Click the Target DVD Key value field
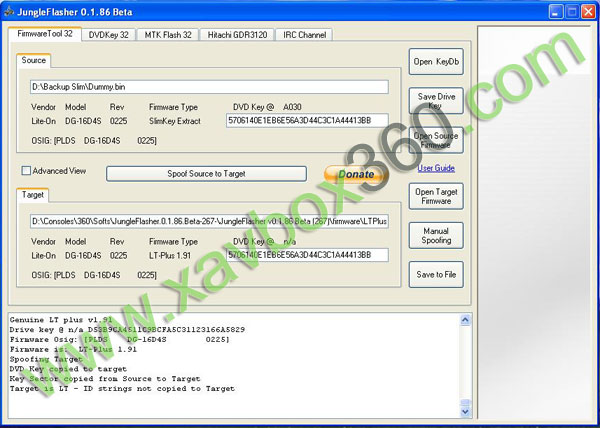Screen dimensions: 600x428 (x=307, y=255)
